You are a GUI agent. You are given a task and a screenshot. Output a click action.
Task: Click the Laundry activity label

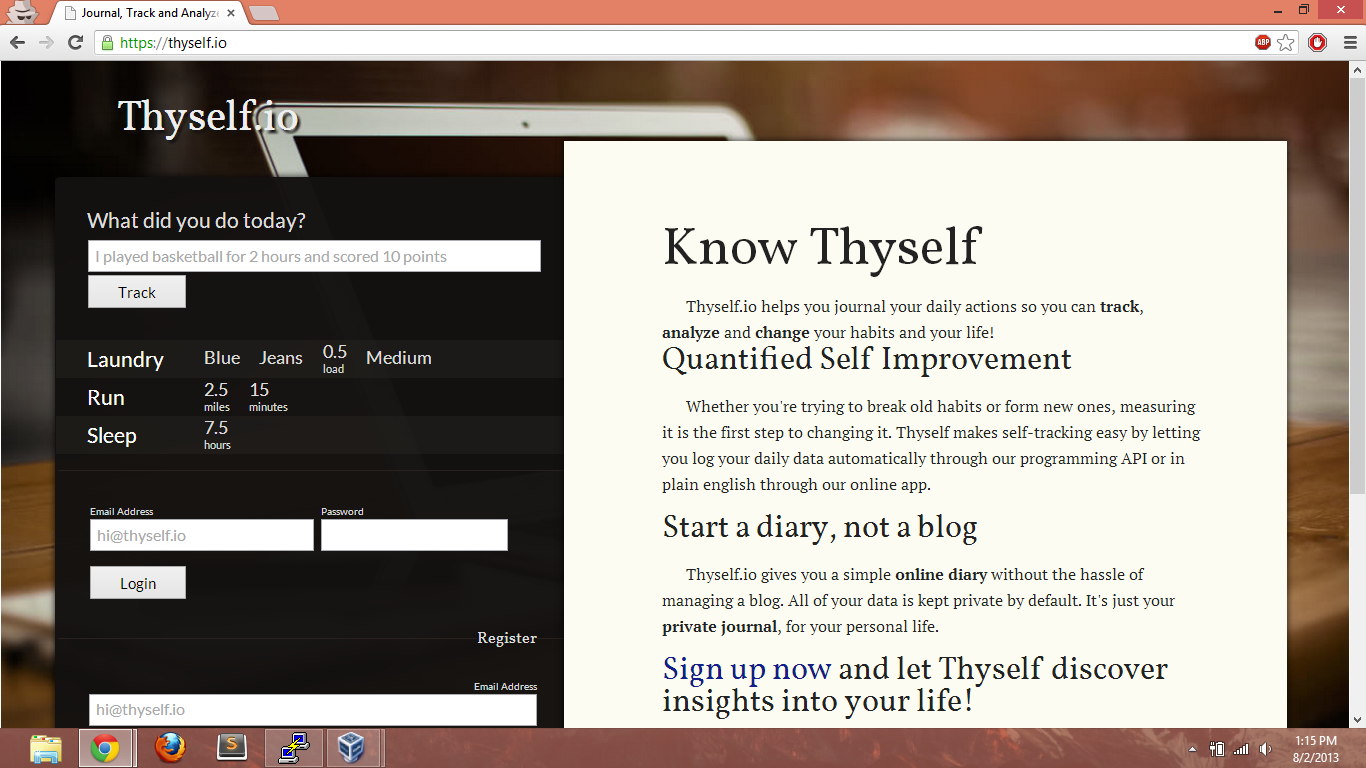point(125,360)
